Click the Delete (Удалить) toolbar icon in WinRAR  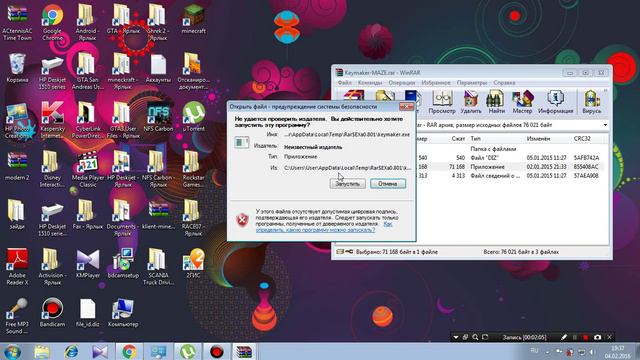471,102
